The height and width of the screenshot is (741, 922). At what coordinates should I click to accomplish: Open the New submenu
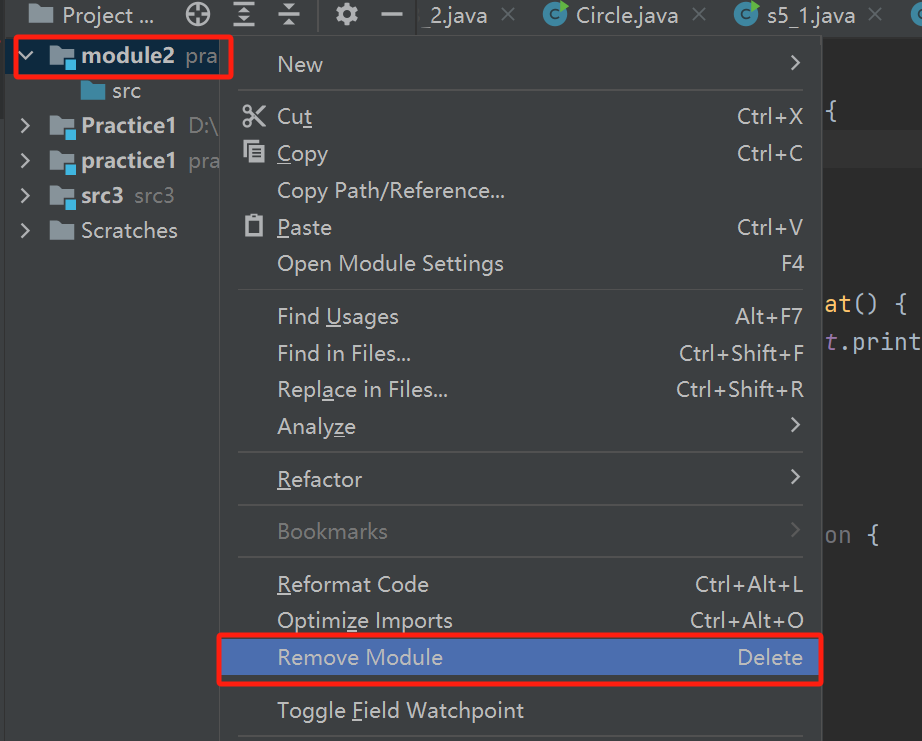point(300,64)
